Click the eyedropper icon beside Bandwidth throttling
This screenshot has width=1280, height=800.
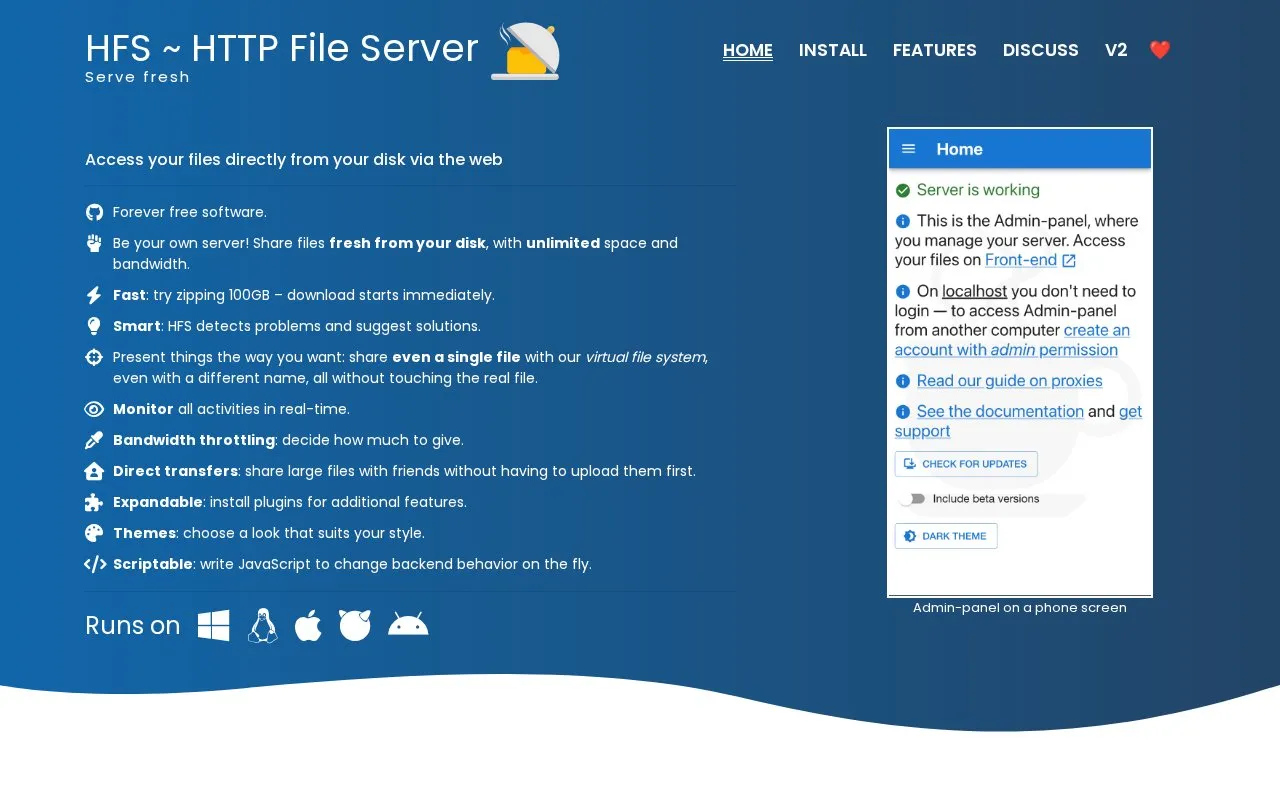[94, 440]
